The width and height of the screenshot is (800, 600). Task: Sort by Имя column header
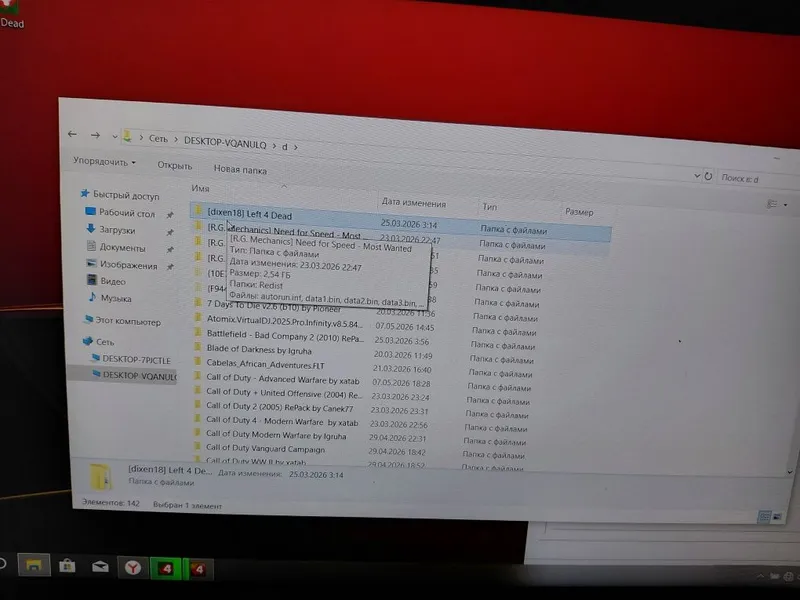201,188
